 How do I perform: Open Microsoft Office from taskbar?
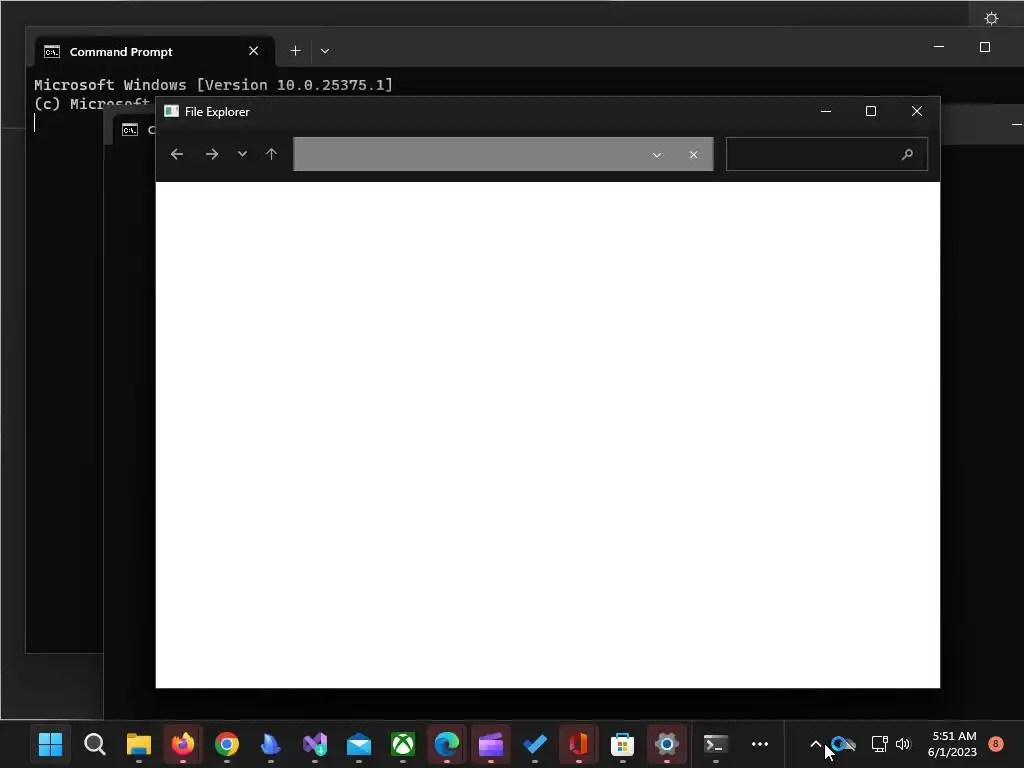579,744
